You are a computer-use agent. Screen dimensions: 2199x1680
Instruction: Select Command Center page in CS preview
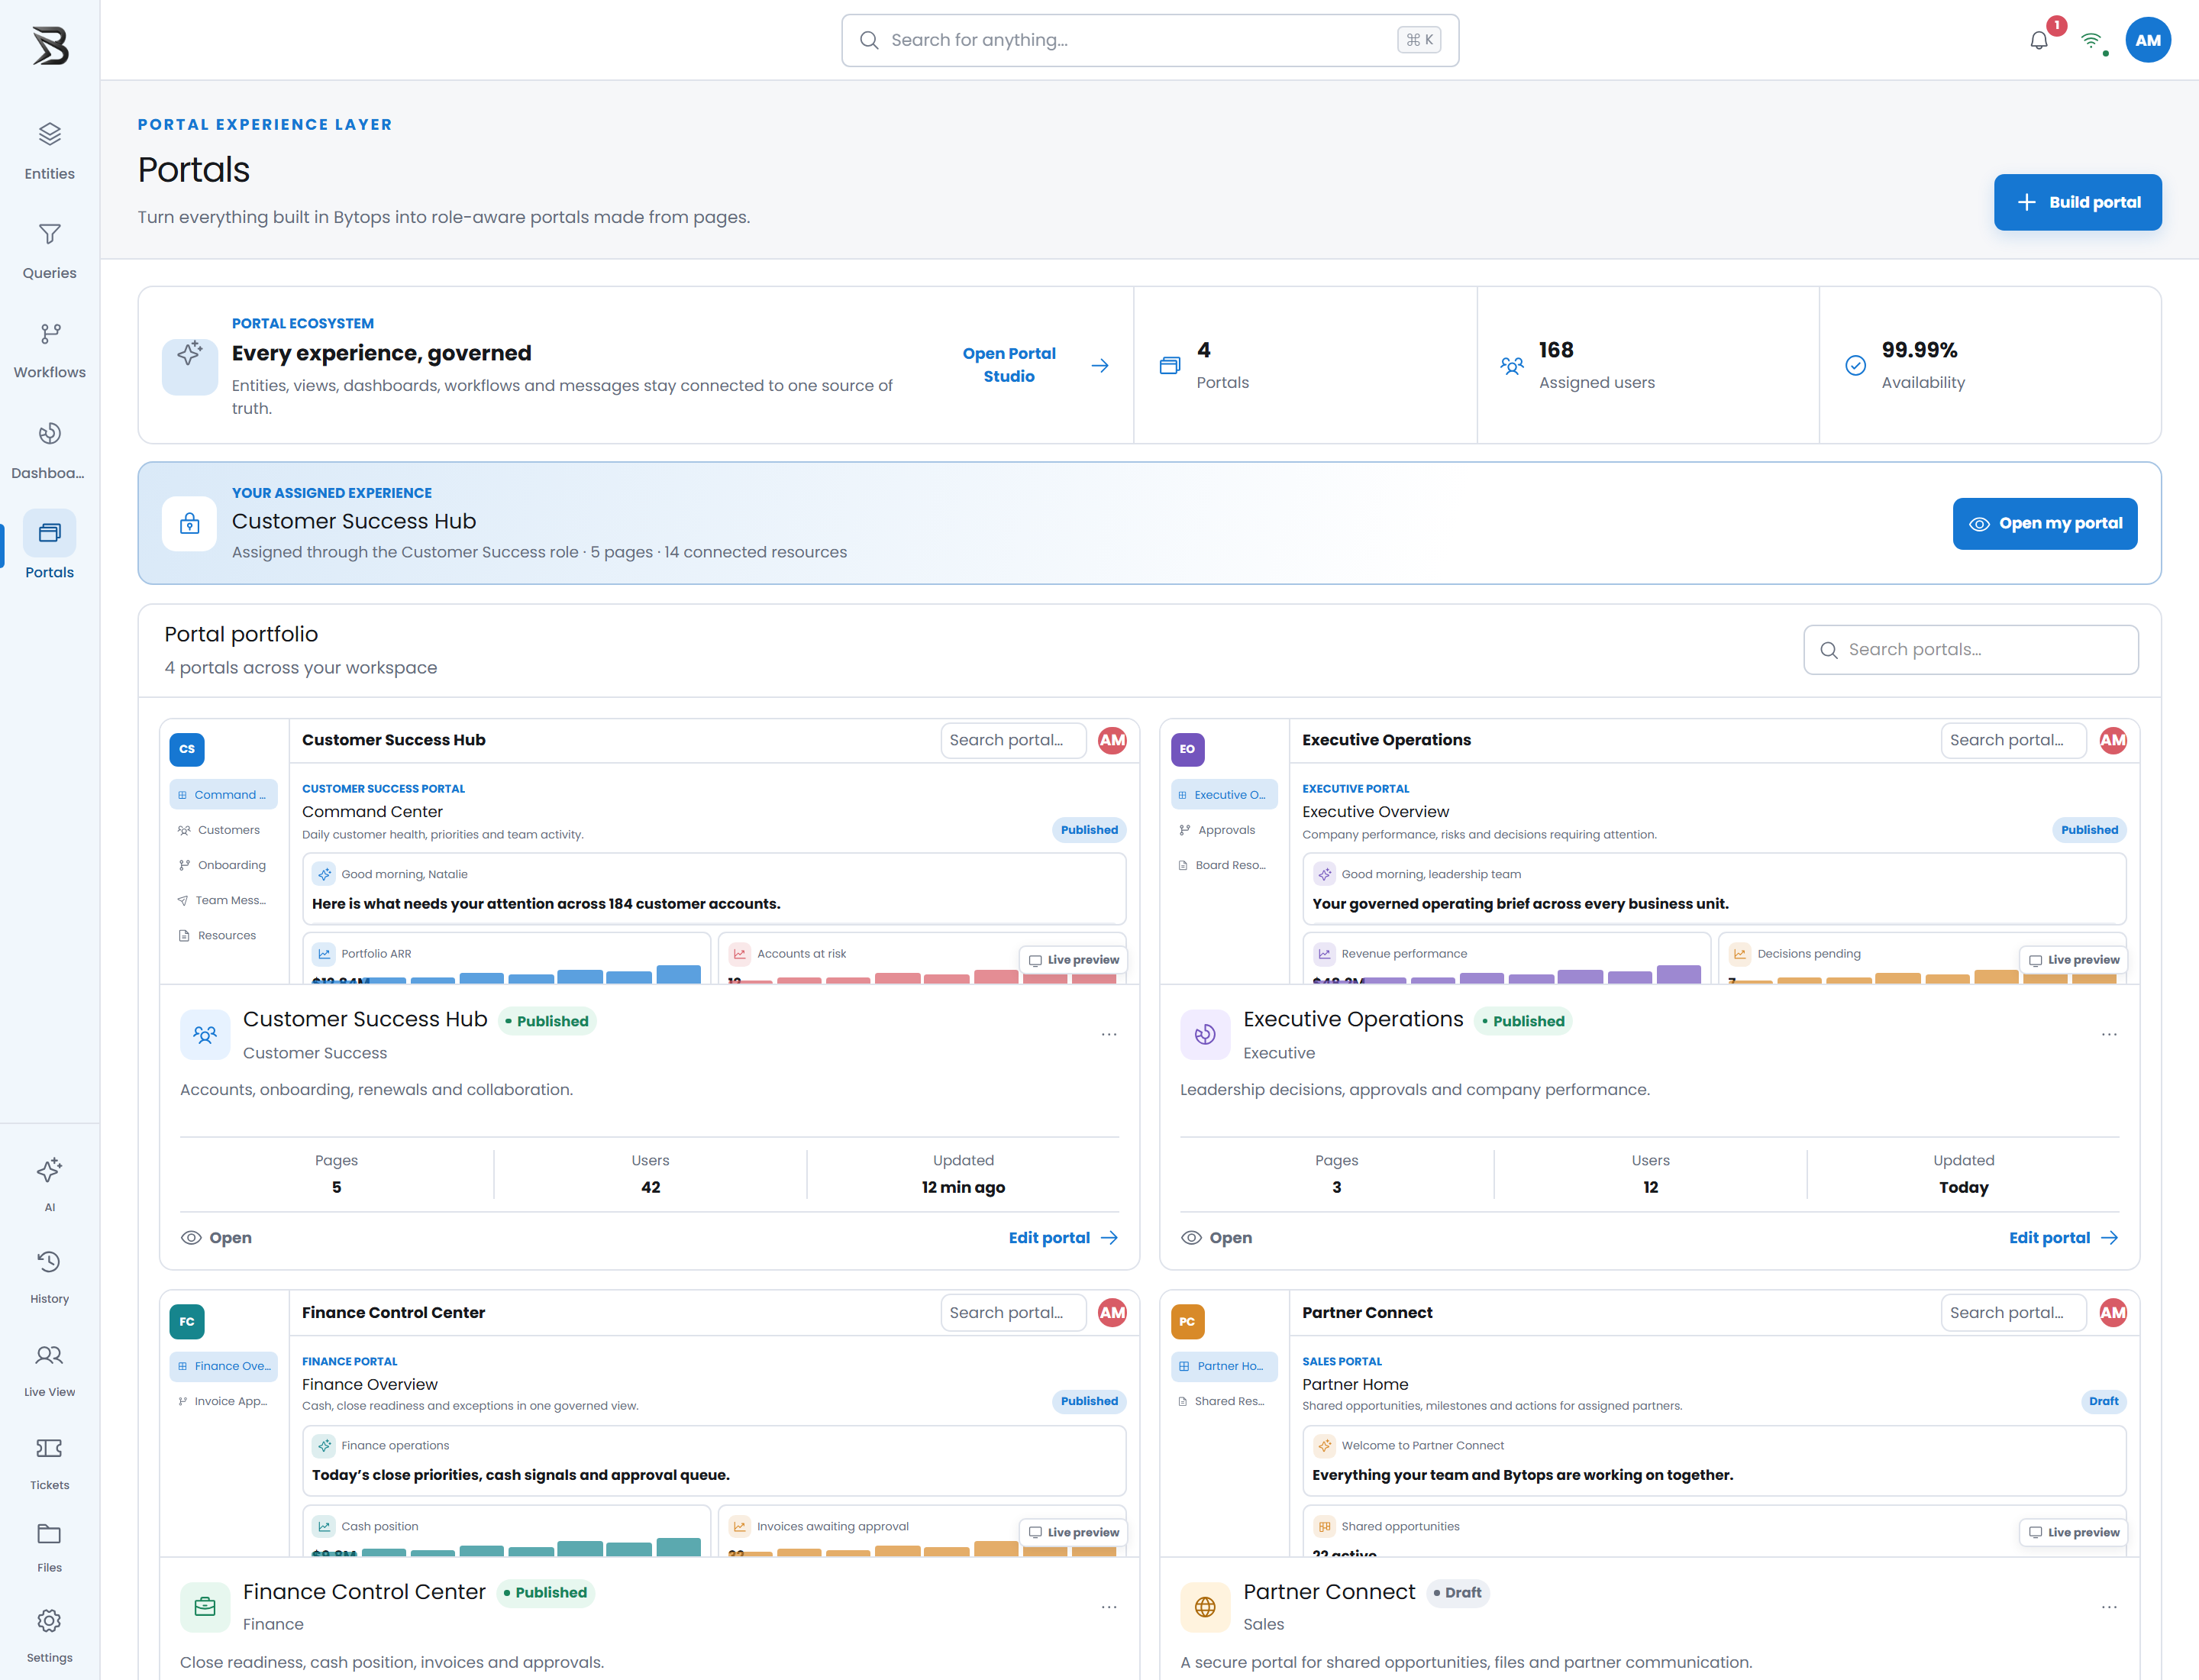[x=223, y=795]
